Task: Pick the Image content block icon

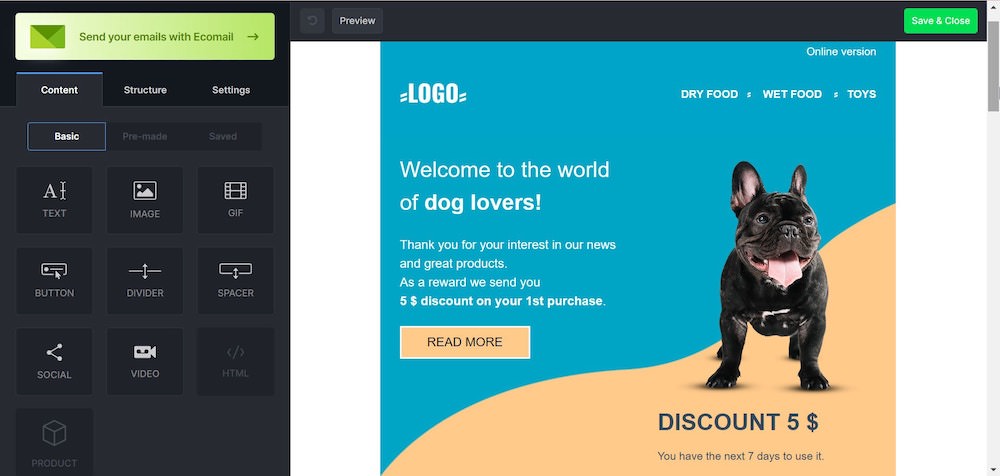Action: tap(145, 191)
